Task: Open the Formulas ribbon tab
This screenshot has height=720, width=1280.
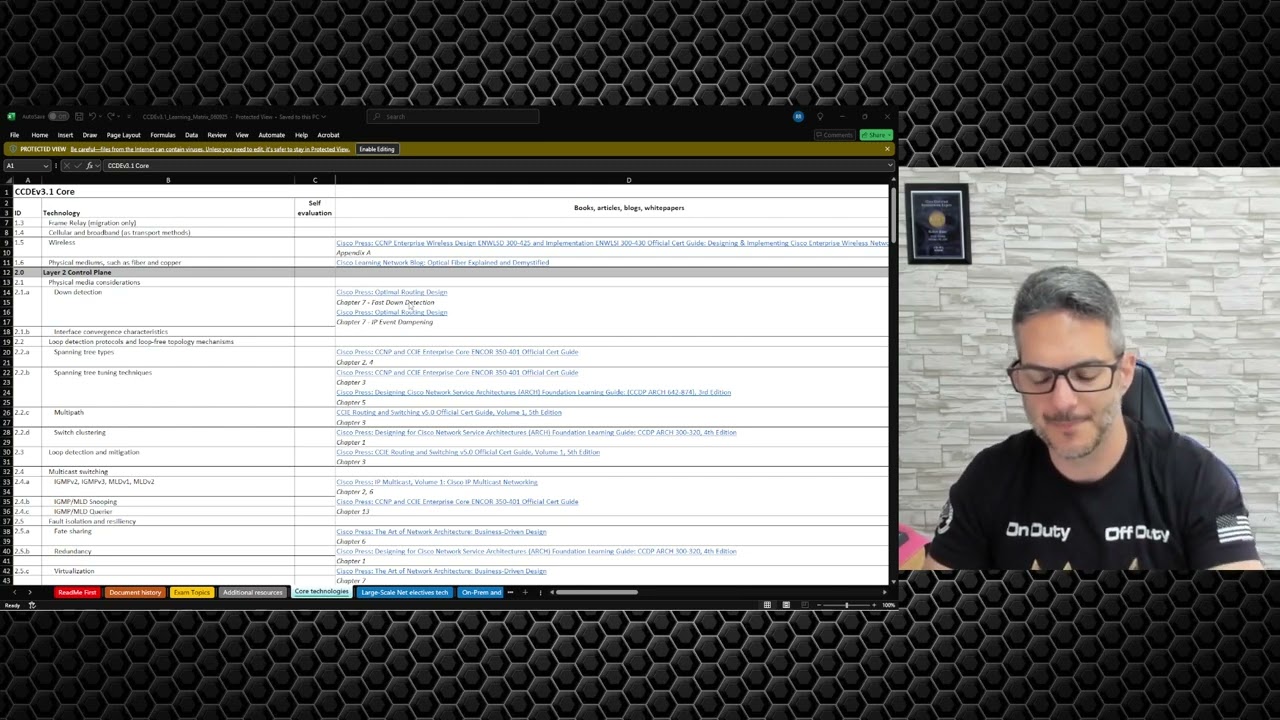Action: pyautogui.click(x=163, y=135)
